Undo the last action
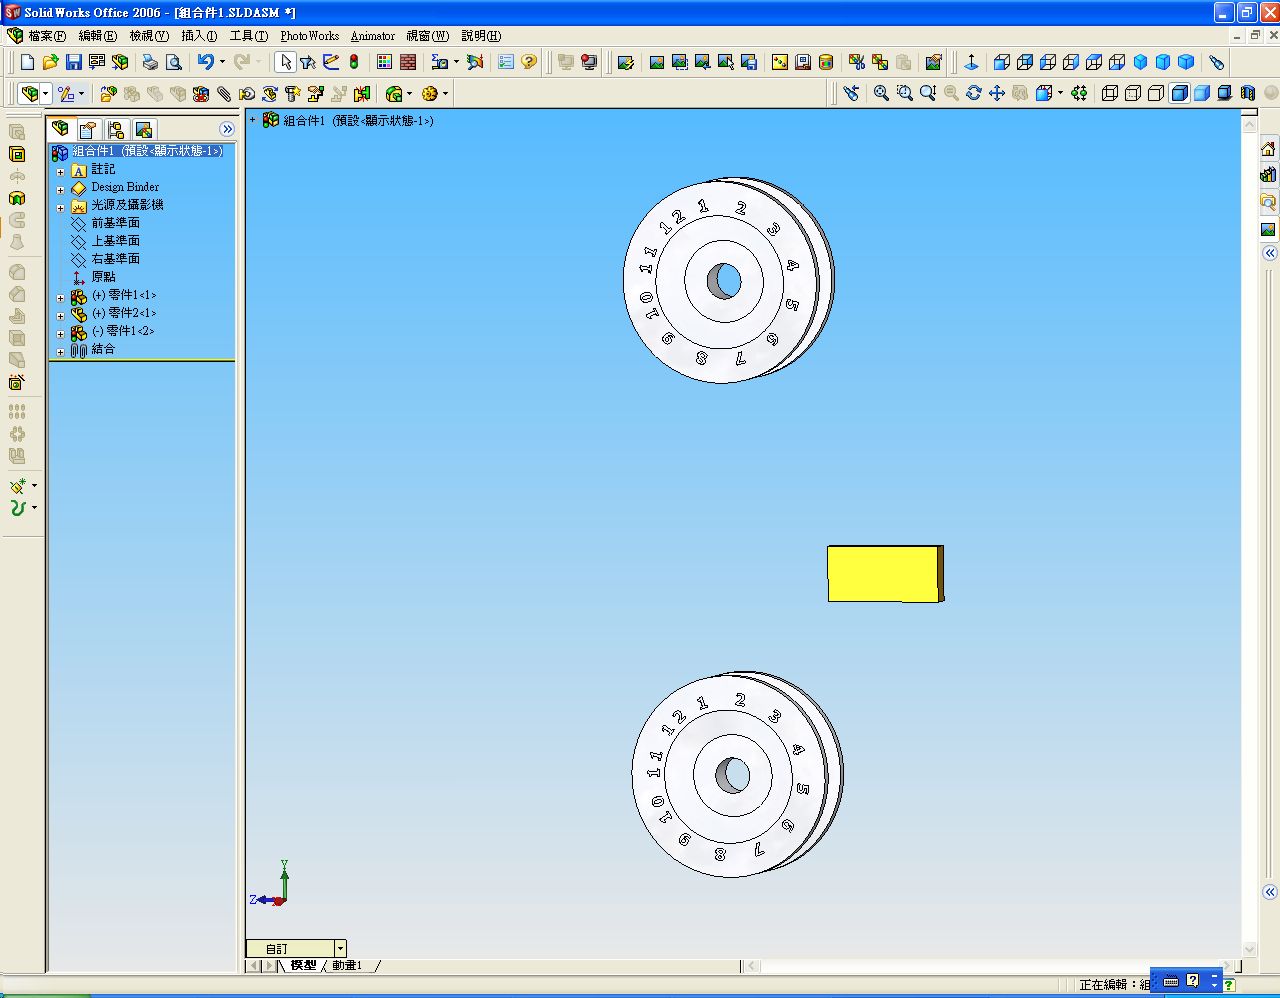1280x998 pixels. point(205,62)
